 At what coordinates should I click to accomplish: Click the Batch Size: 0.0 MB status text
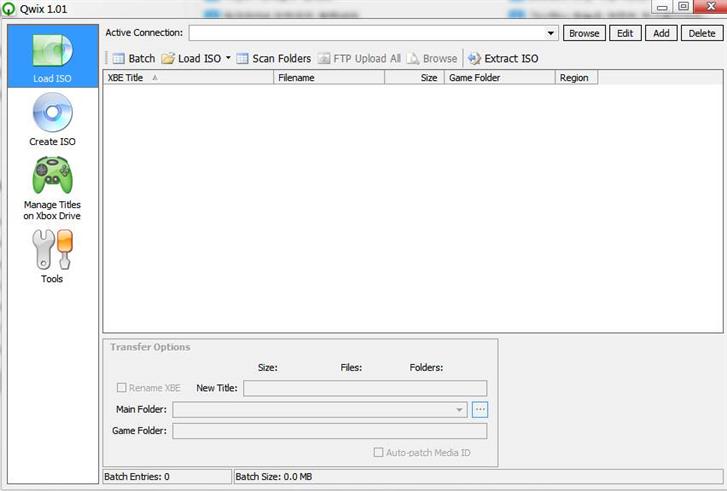[274, 477]
